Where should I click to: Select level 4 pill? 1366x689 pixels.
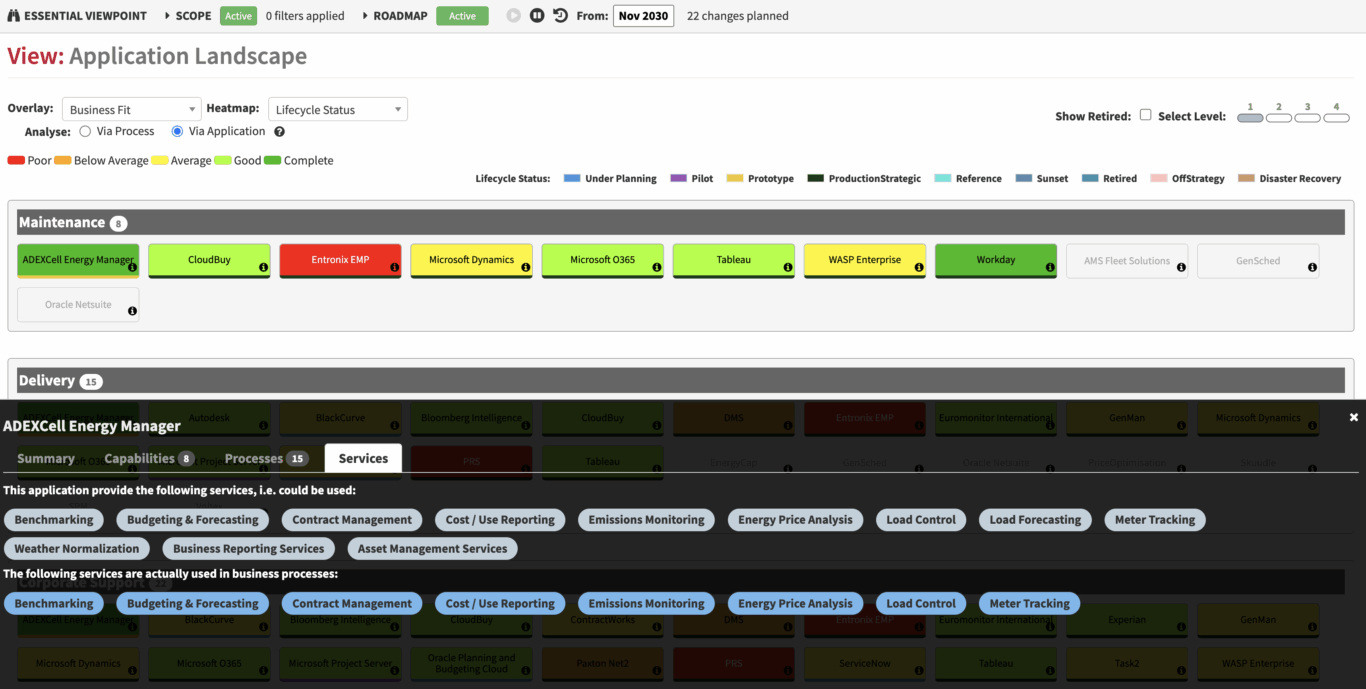[1337, 117]
